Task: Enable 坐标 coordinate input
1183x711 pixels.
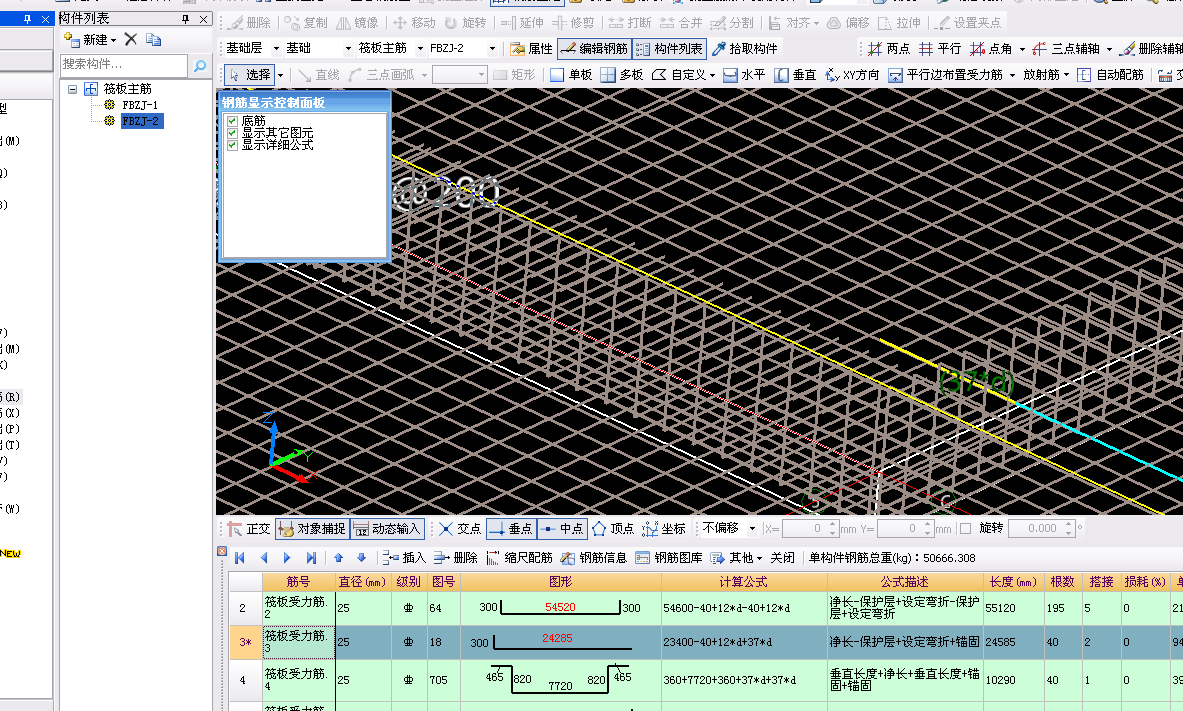Action: tap(664, 529)
